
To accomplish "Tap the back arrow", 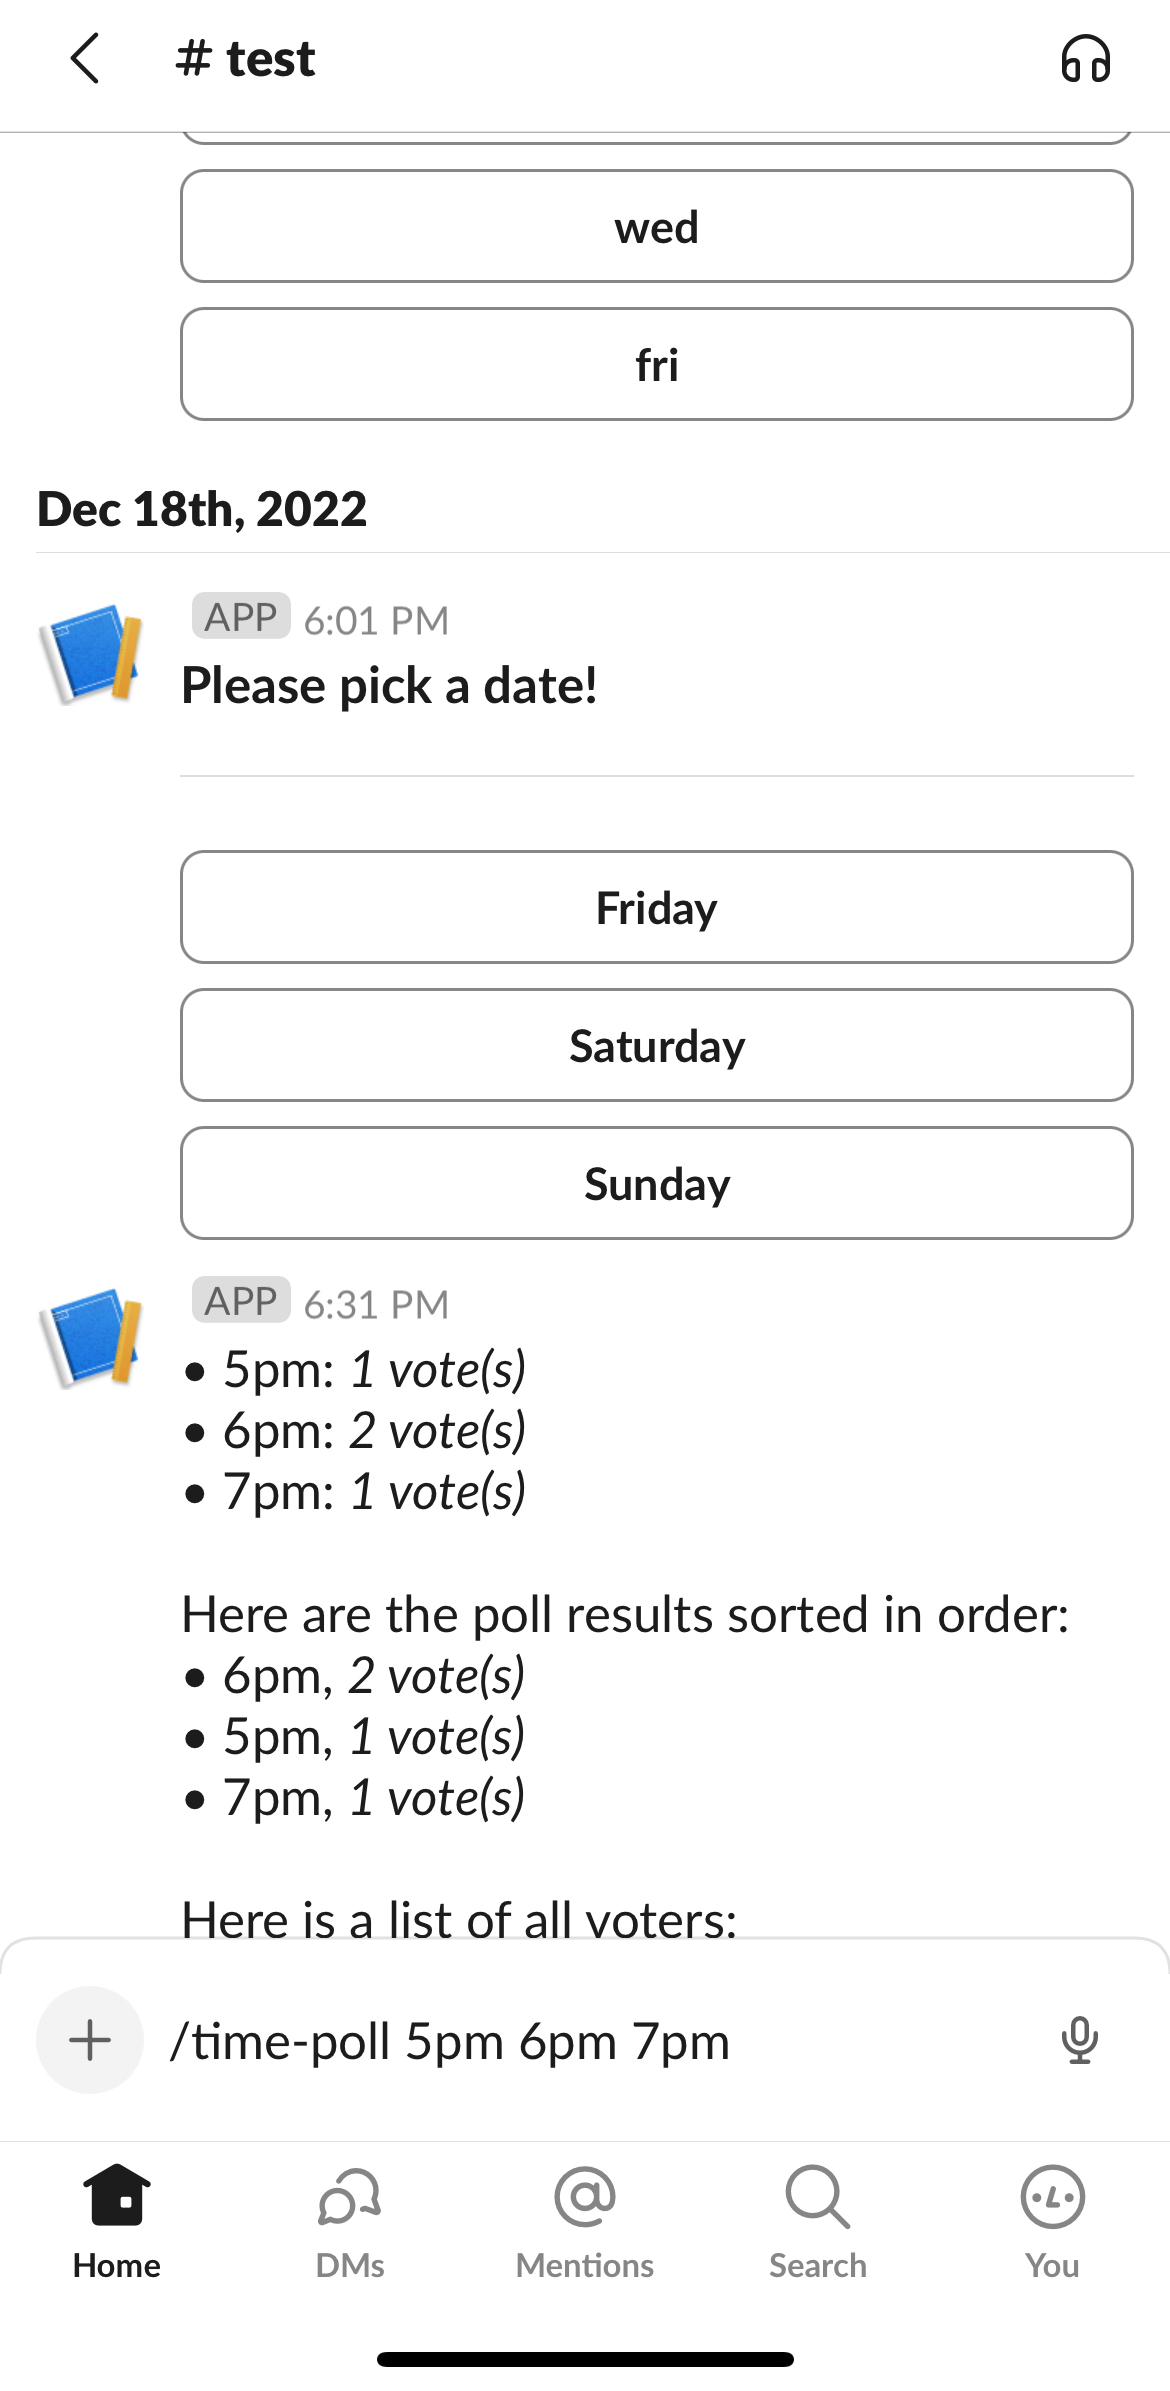I will [x=86, y=58].
